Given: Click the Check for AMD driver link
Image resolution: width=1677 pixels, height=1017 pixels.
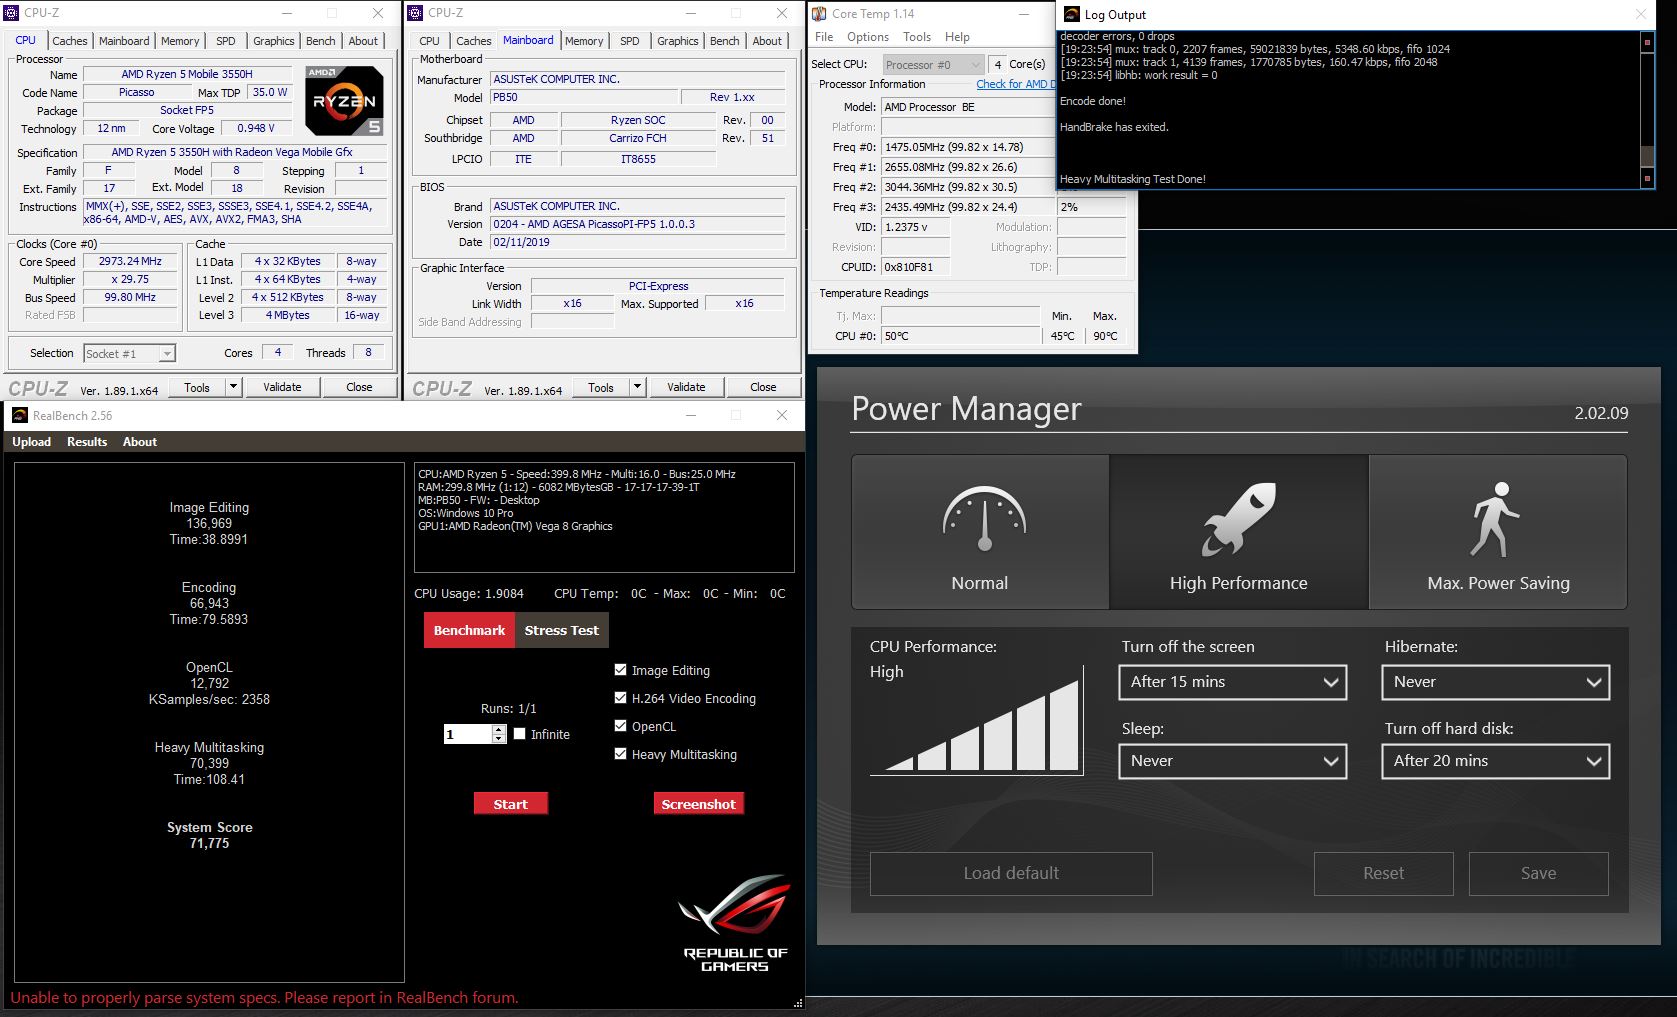Looking at the screenshot, I should pyautogui.click(x=1014, y=84).
